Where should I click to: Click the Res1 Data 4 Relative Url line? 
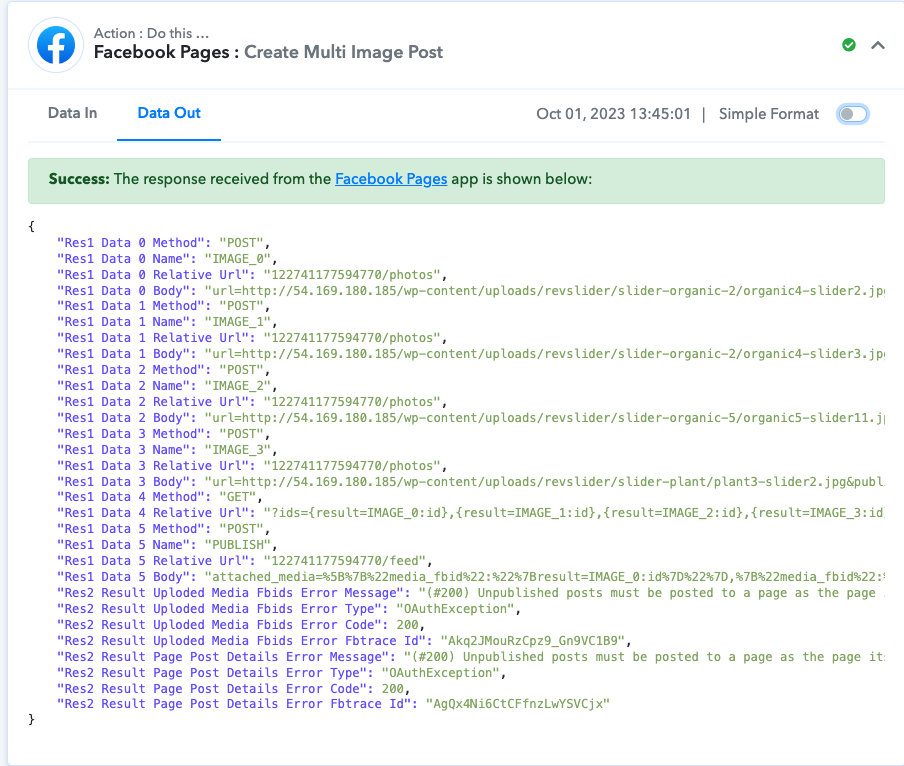470,513
